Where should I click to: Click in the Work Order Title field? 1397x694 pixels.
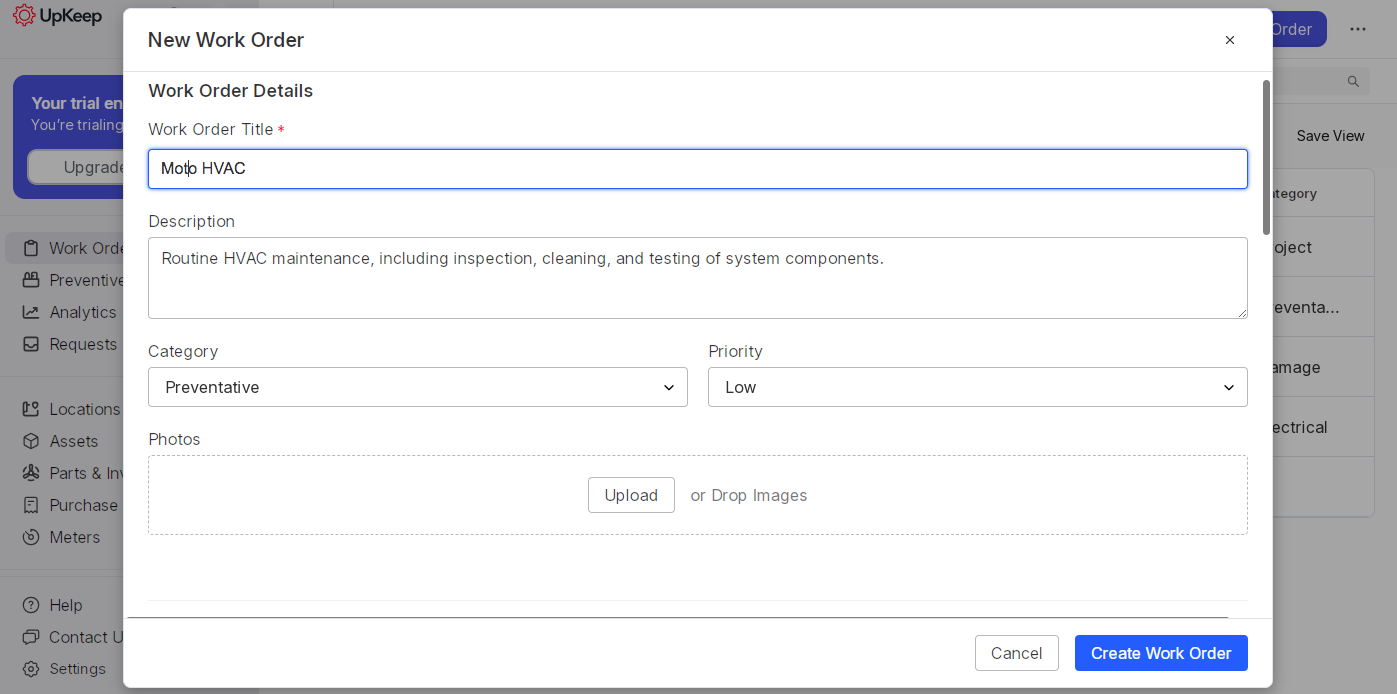click(x=697, y=169)
